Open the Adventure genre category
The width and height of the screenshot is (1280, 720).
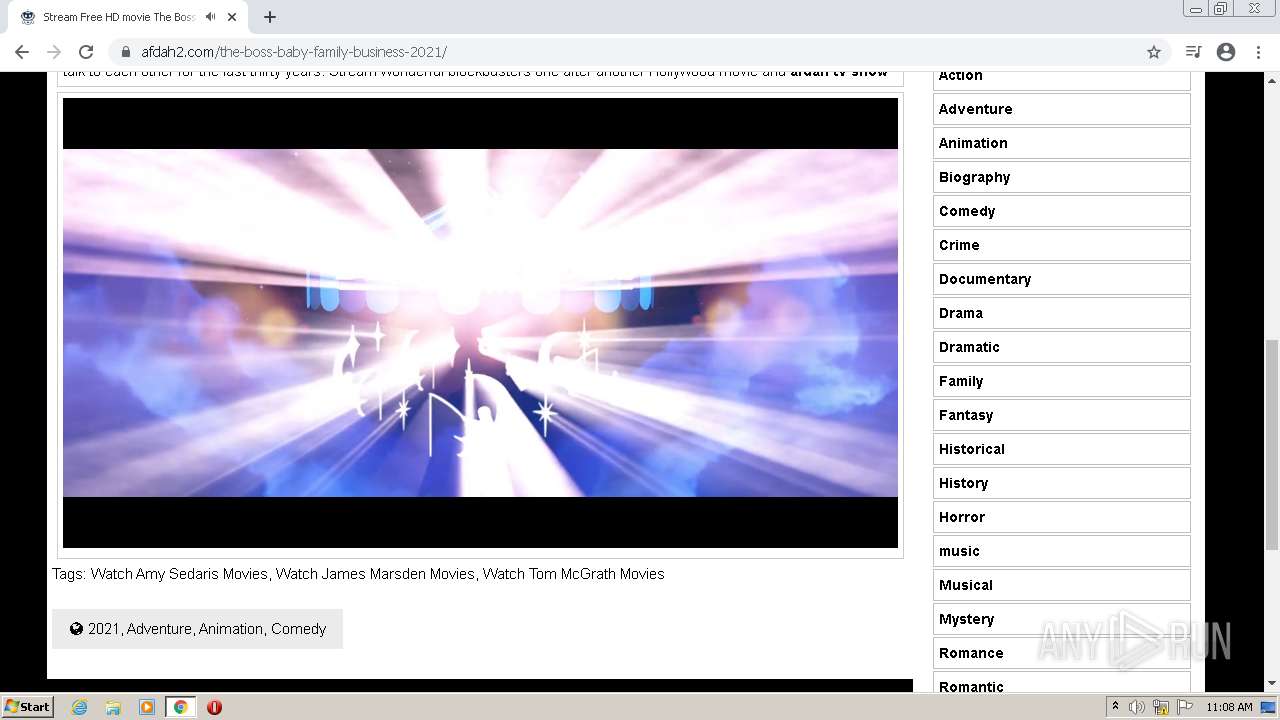click(x=1062, y=109)
